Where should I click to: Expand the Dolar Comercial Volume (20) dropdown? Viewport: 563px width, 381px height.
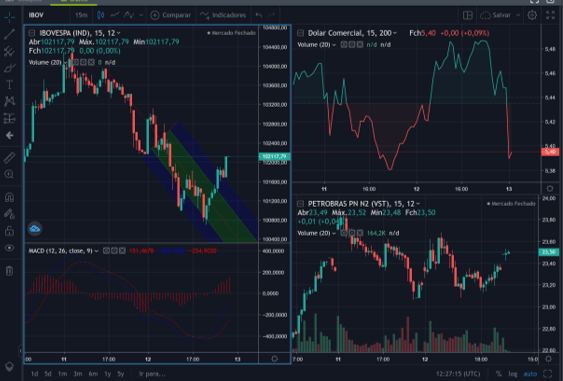pyautogui.click(x=334, y=45)
